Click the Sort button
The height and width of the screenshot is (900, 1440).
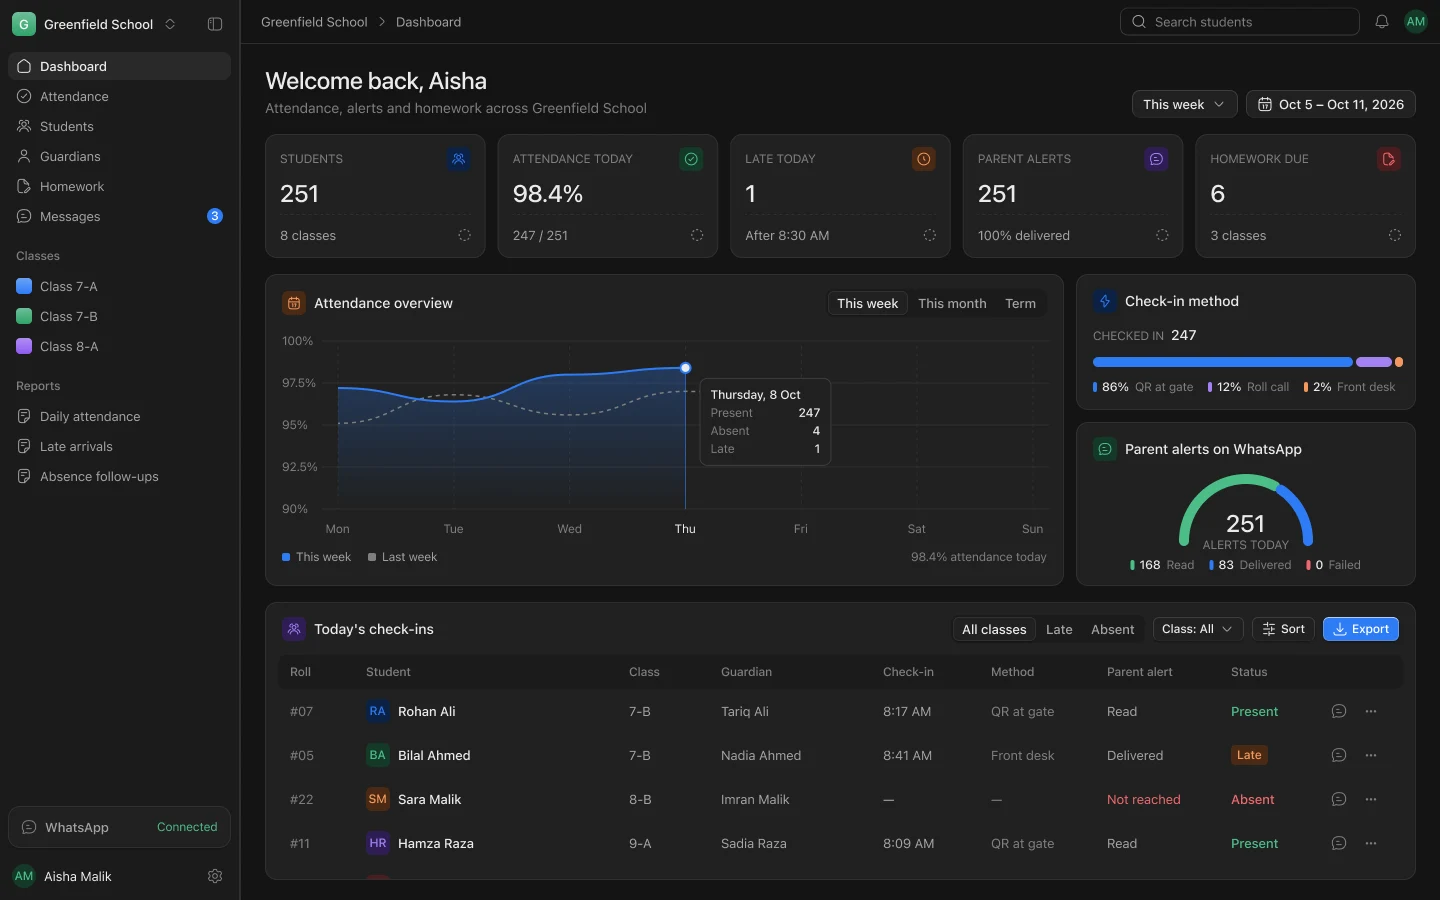(x=1283, y=629)
